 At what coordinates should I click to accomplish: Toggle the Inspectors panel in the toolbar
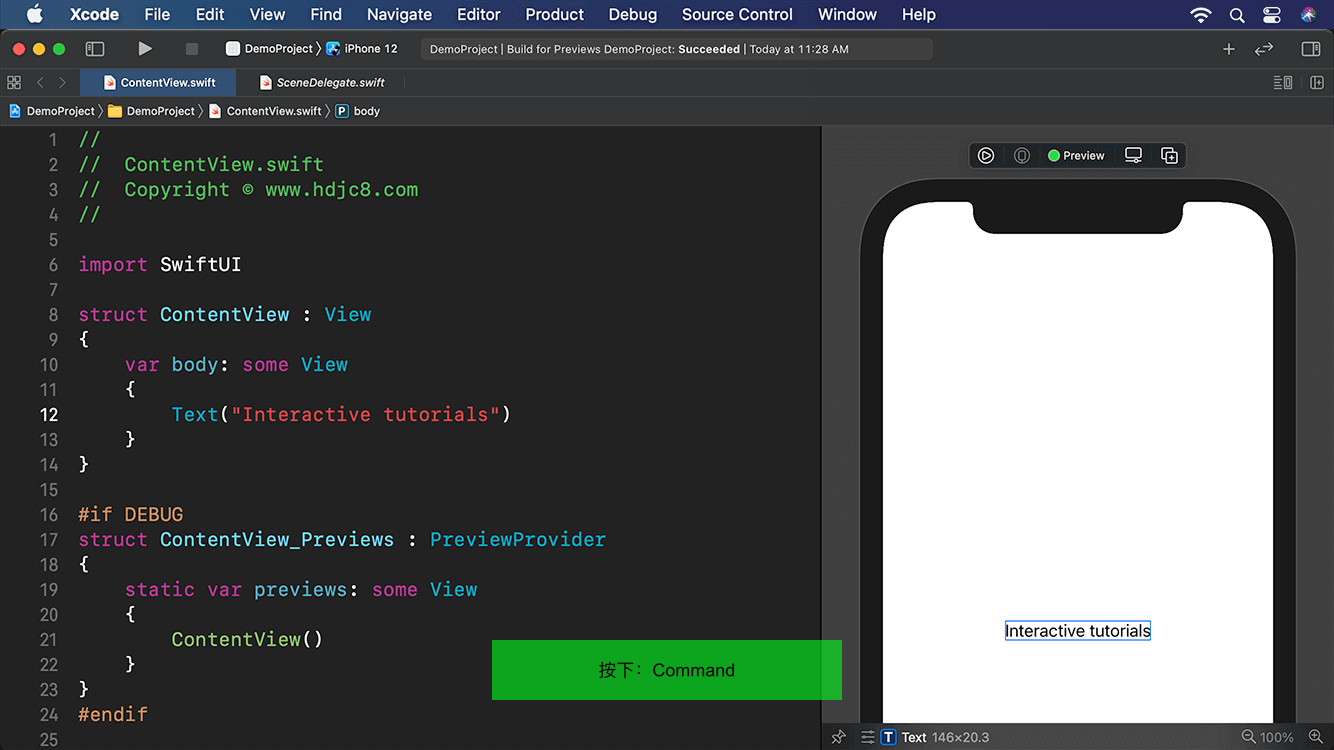tap(1311, 49)
